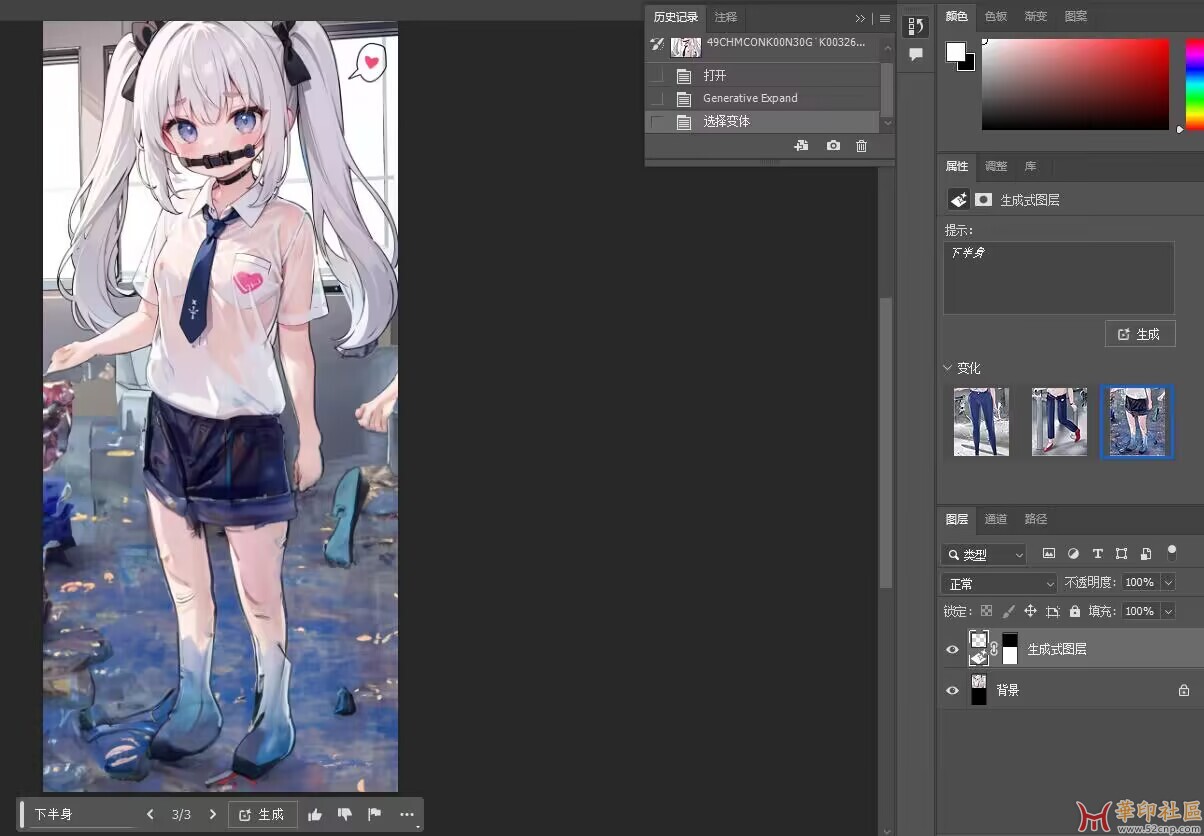Viewport: 1204px width, 836px height.
Task: Toggle history brush source box for Generative Expand
Action: point(657,98)
